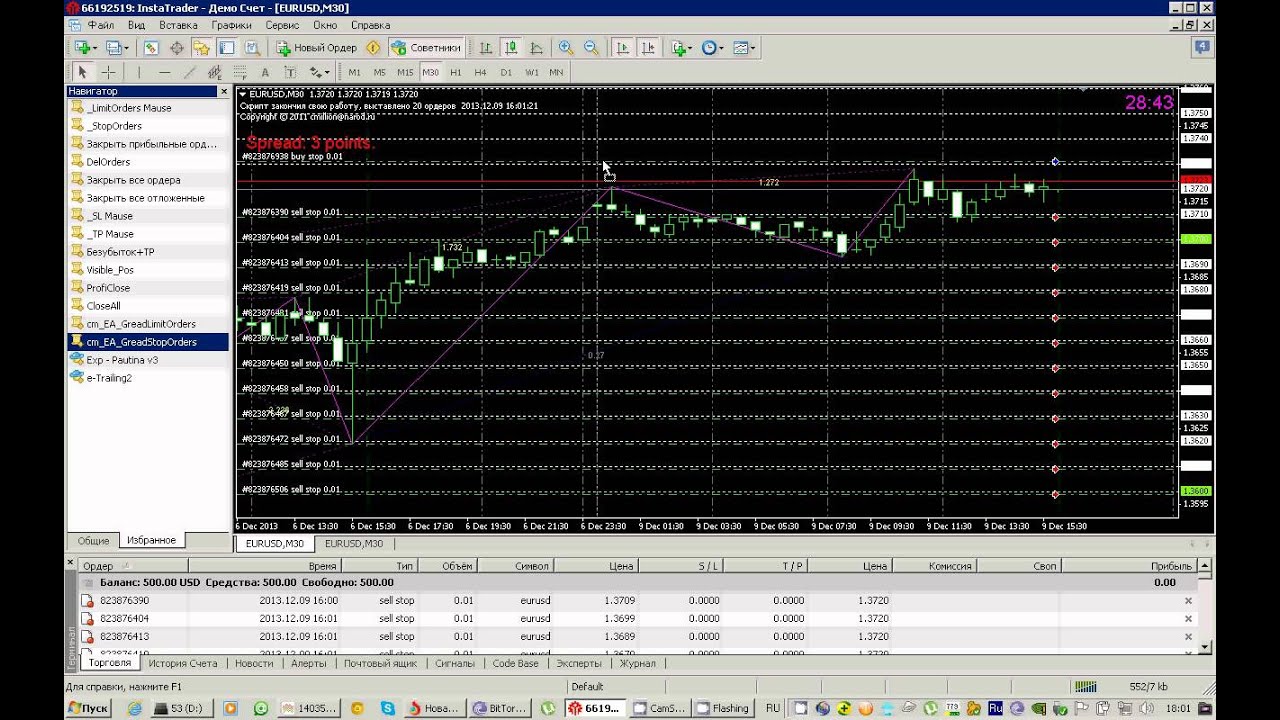Select Fibonacci retracement tool
The image size is (1280, 720).
point(239,72)
